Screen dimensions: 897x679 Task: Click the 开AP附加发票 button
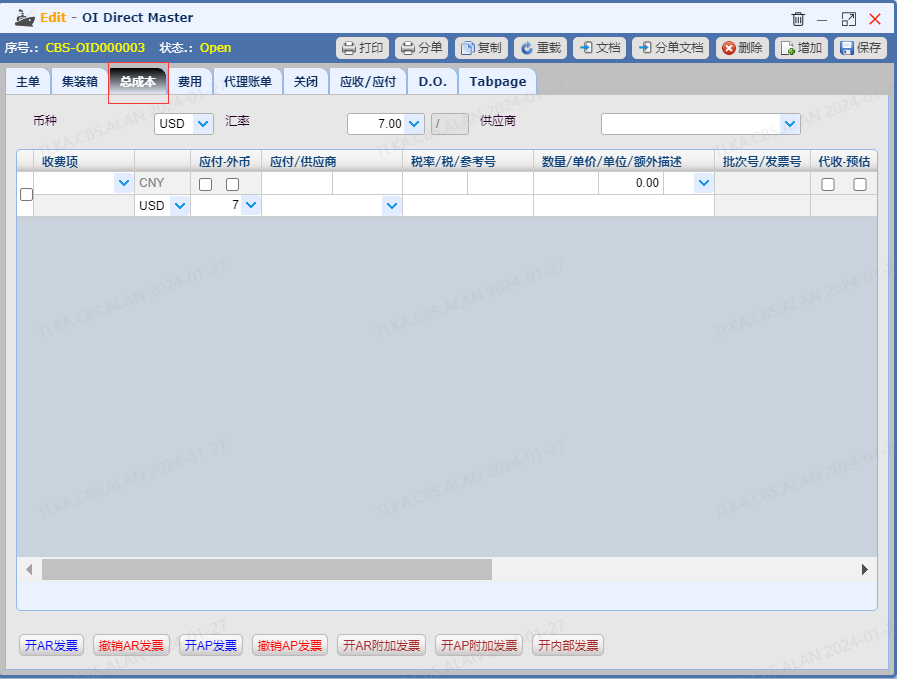pos(479,645)
